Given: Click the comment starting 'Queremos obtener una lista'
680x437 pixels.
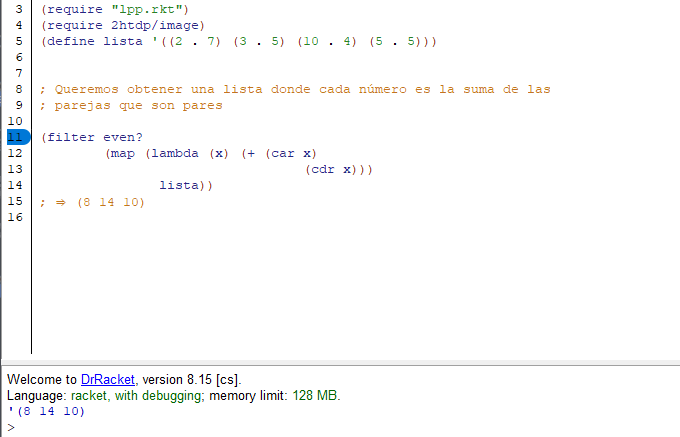Looking at the screenshot, I should tap(295, 89).
